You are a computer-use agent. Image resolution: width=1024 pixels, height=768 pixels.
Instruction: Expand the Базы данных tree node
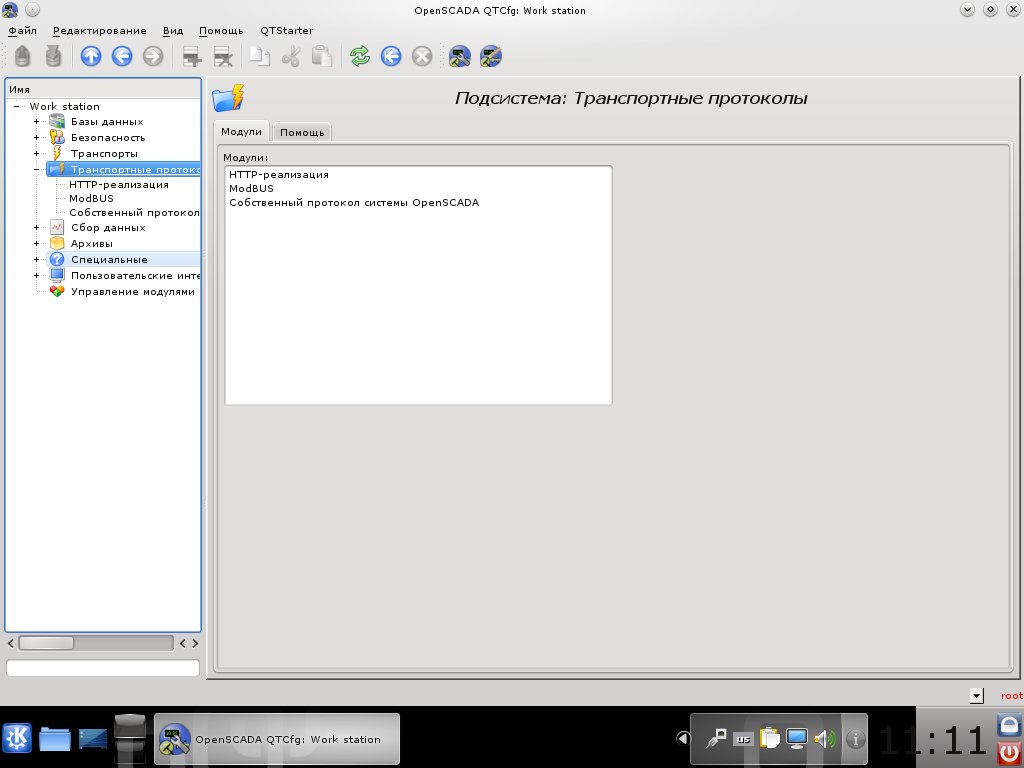click(37, 122)
